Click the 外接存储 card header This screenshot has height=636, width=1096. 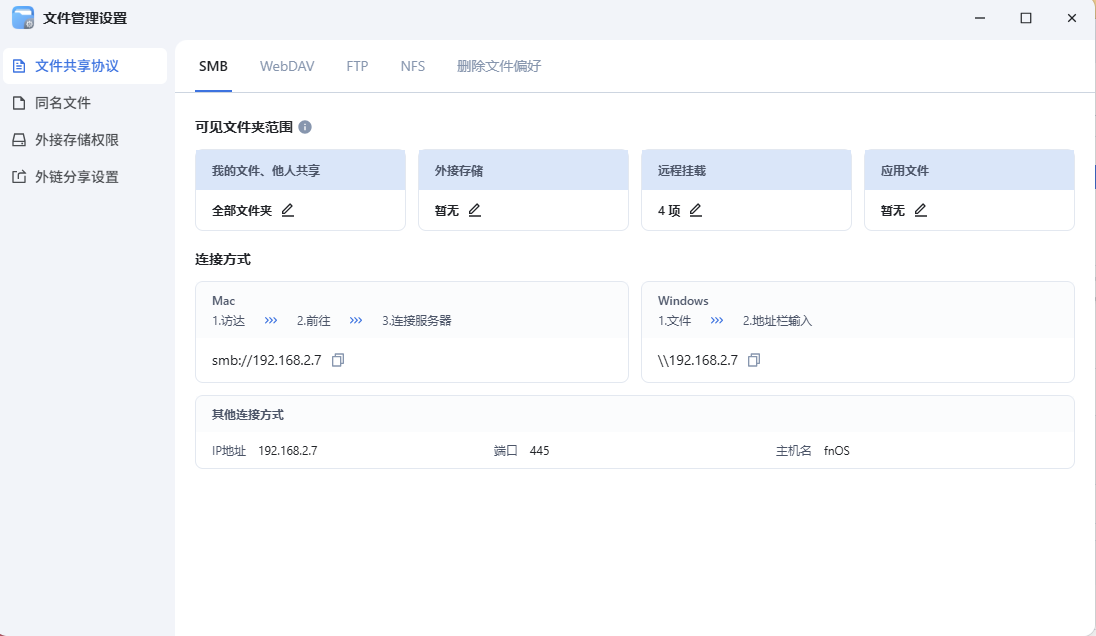(524, 170)
